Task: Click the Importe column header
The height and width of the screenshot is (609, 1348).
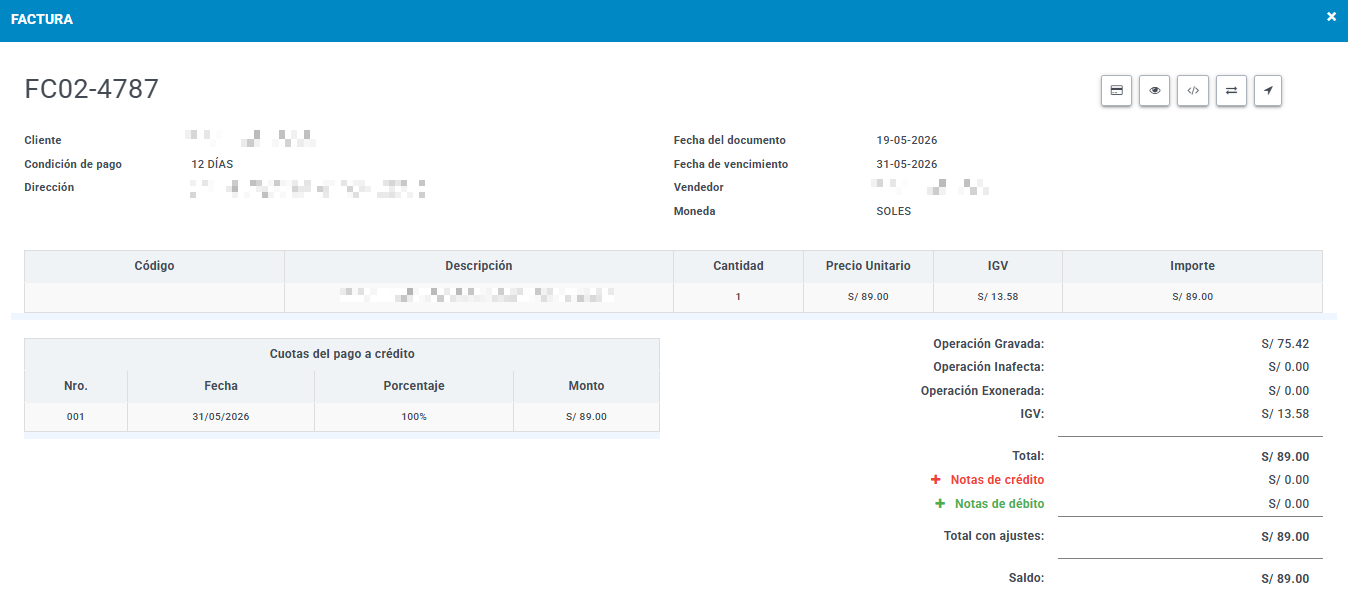Action: (x=1192, y=266)
